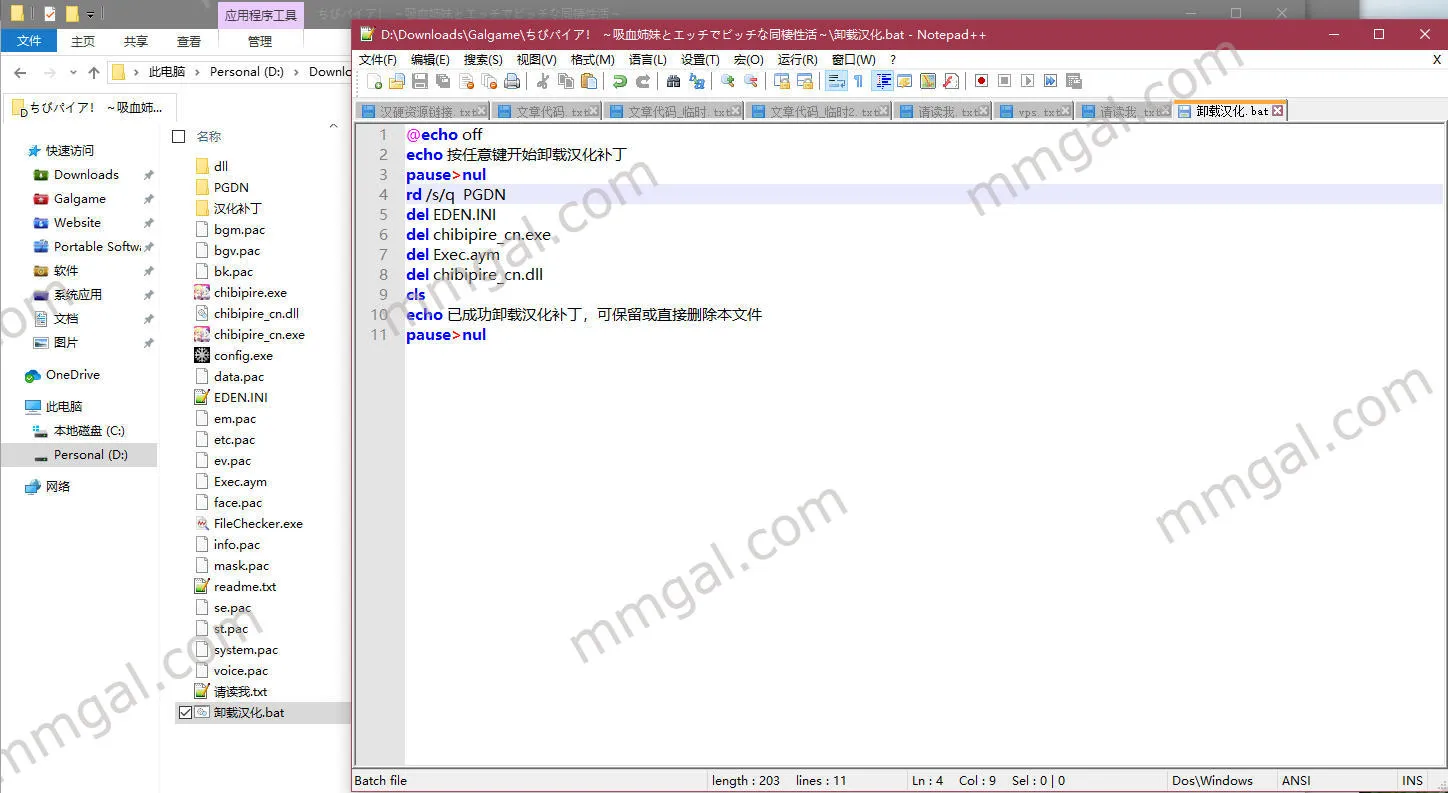Click the Zoom In magnifier icon
Viewport: 1448px width, 793px height.
[728, 81]
